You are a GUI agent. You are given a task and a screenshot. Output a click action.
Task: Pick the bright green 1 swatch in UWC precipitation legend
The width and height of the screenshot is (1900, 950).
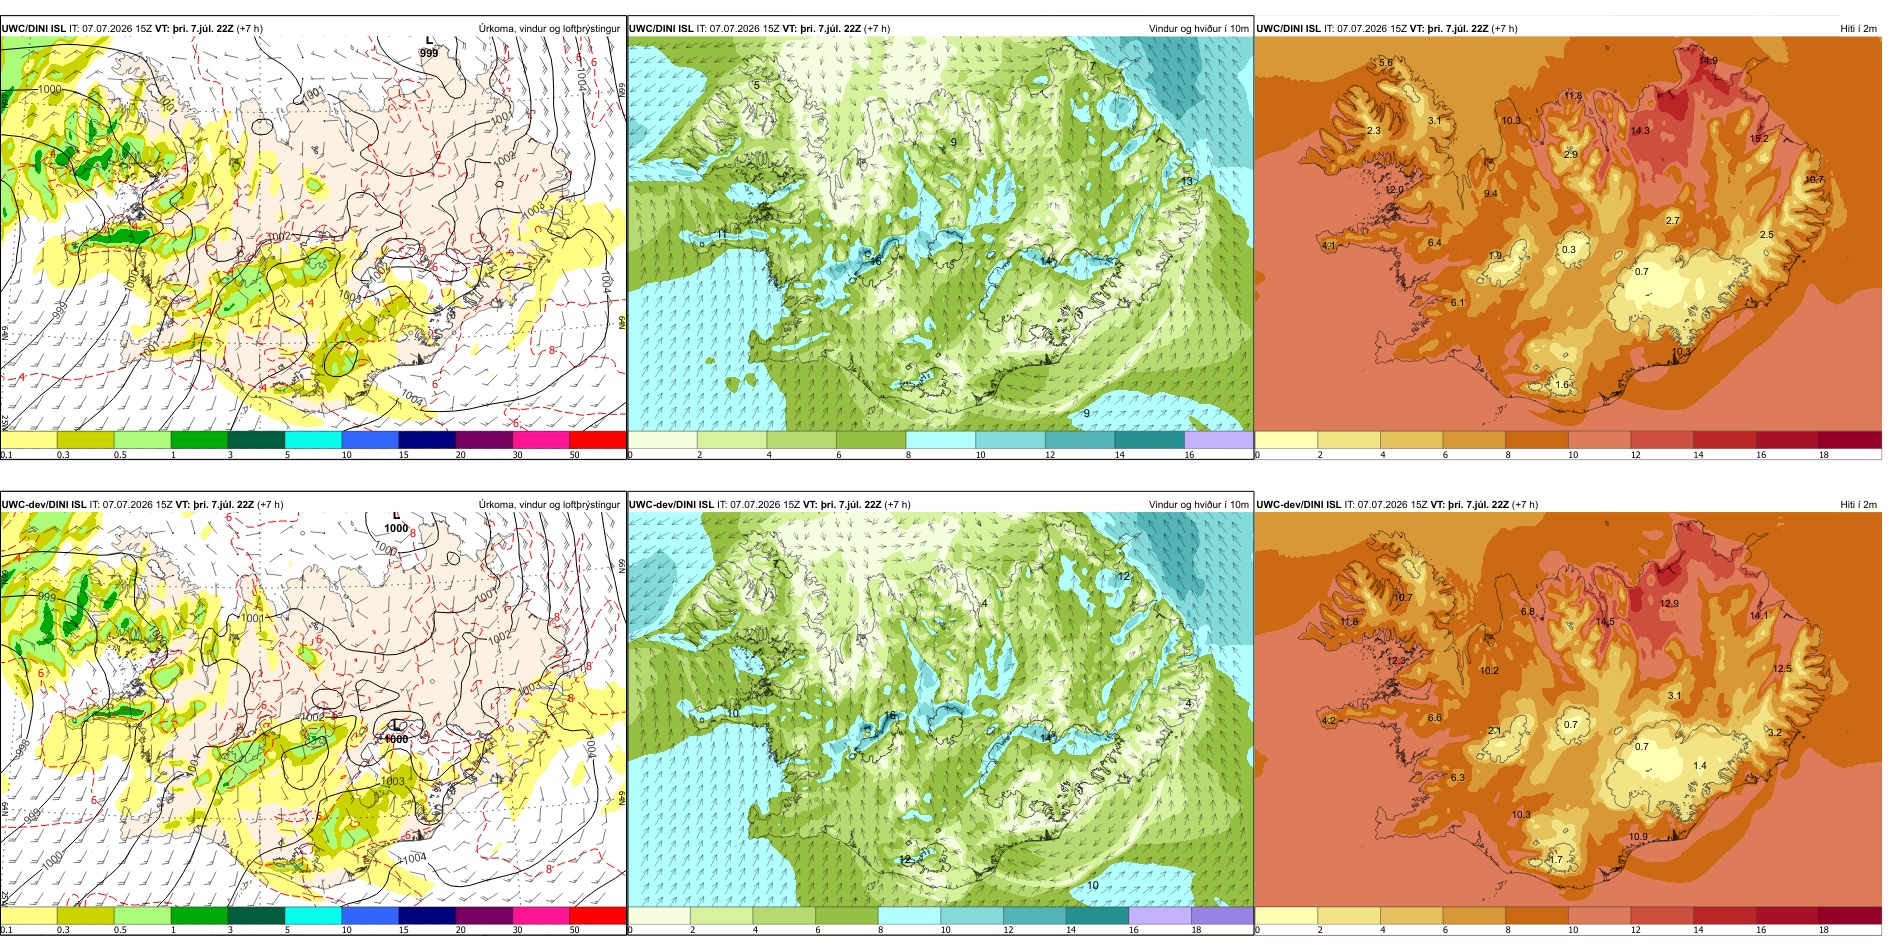pyautogui.click(x=199, y=439)
